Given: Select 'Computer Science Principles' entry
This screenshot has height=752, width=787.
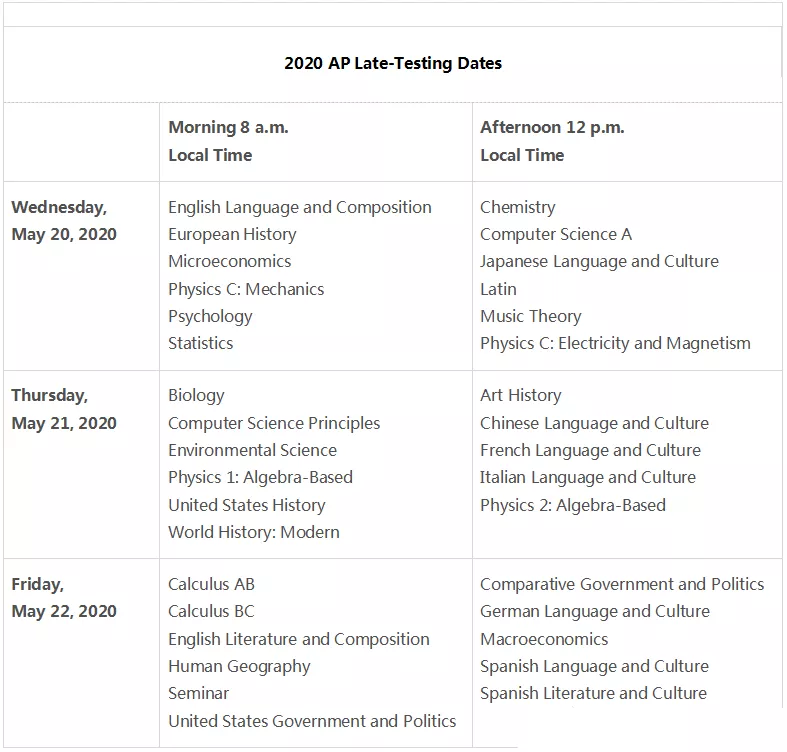Looking at the screenshot, I should [x=274, y=424].
